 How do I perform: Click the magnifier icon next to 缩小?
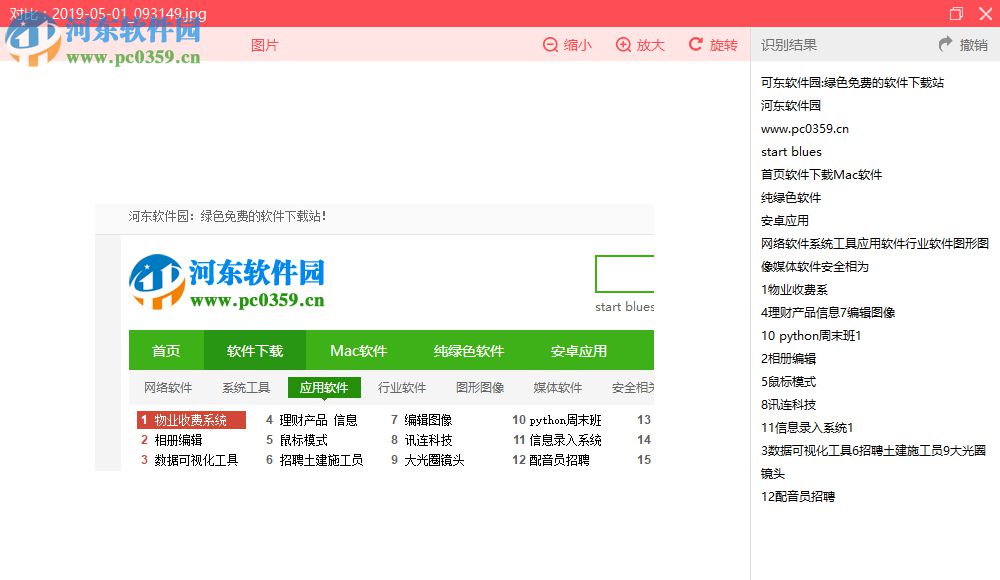coord(552,44)
